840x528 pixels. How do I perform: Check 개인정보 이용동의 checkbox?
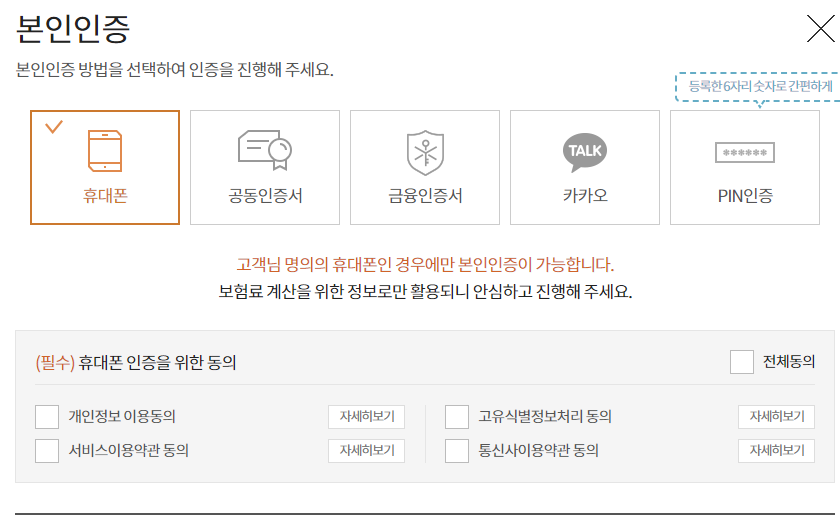[47, 417]
